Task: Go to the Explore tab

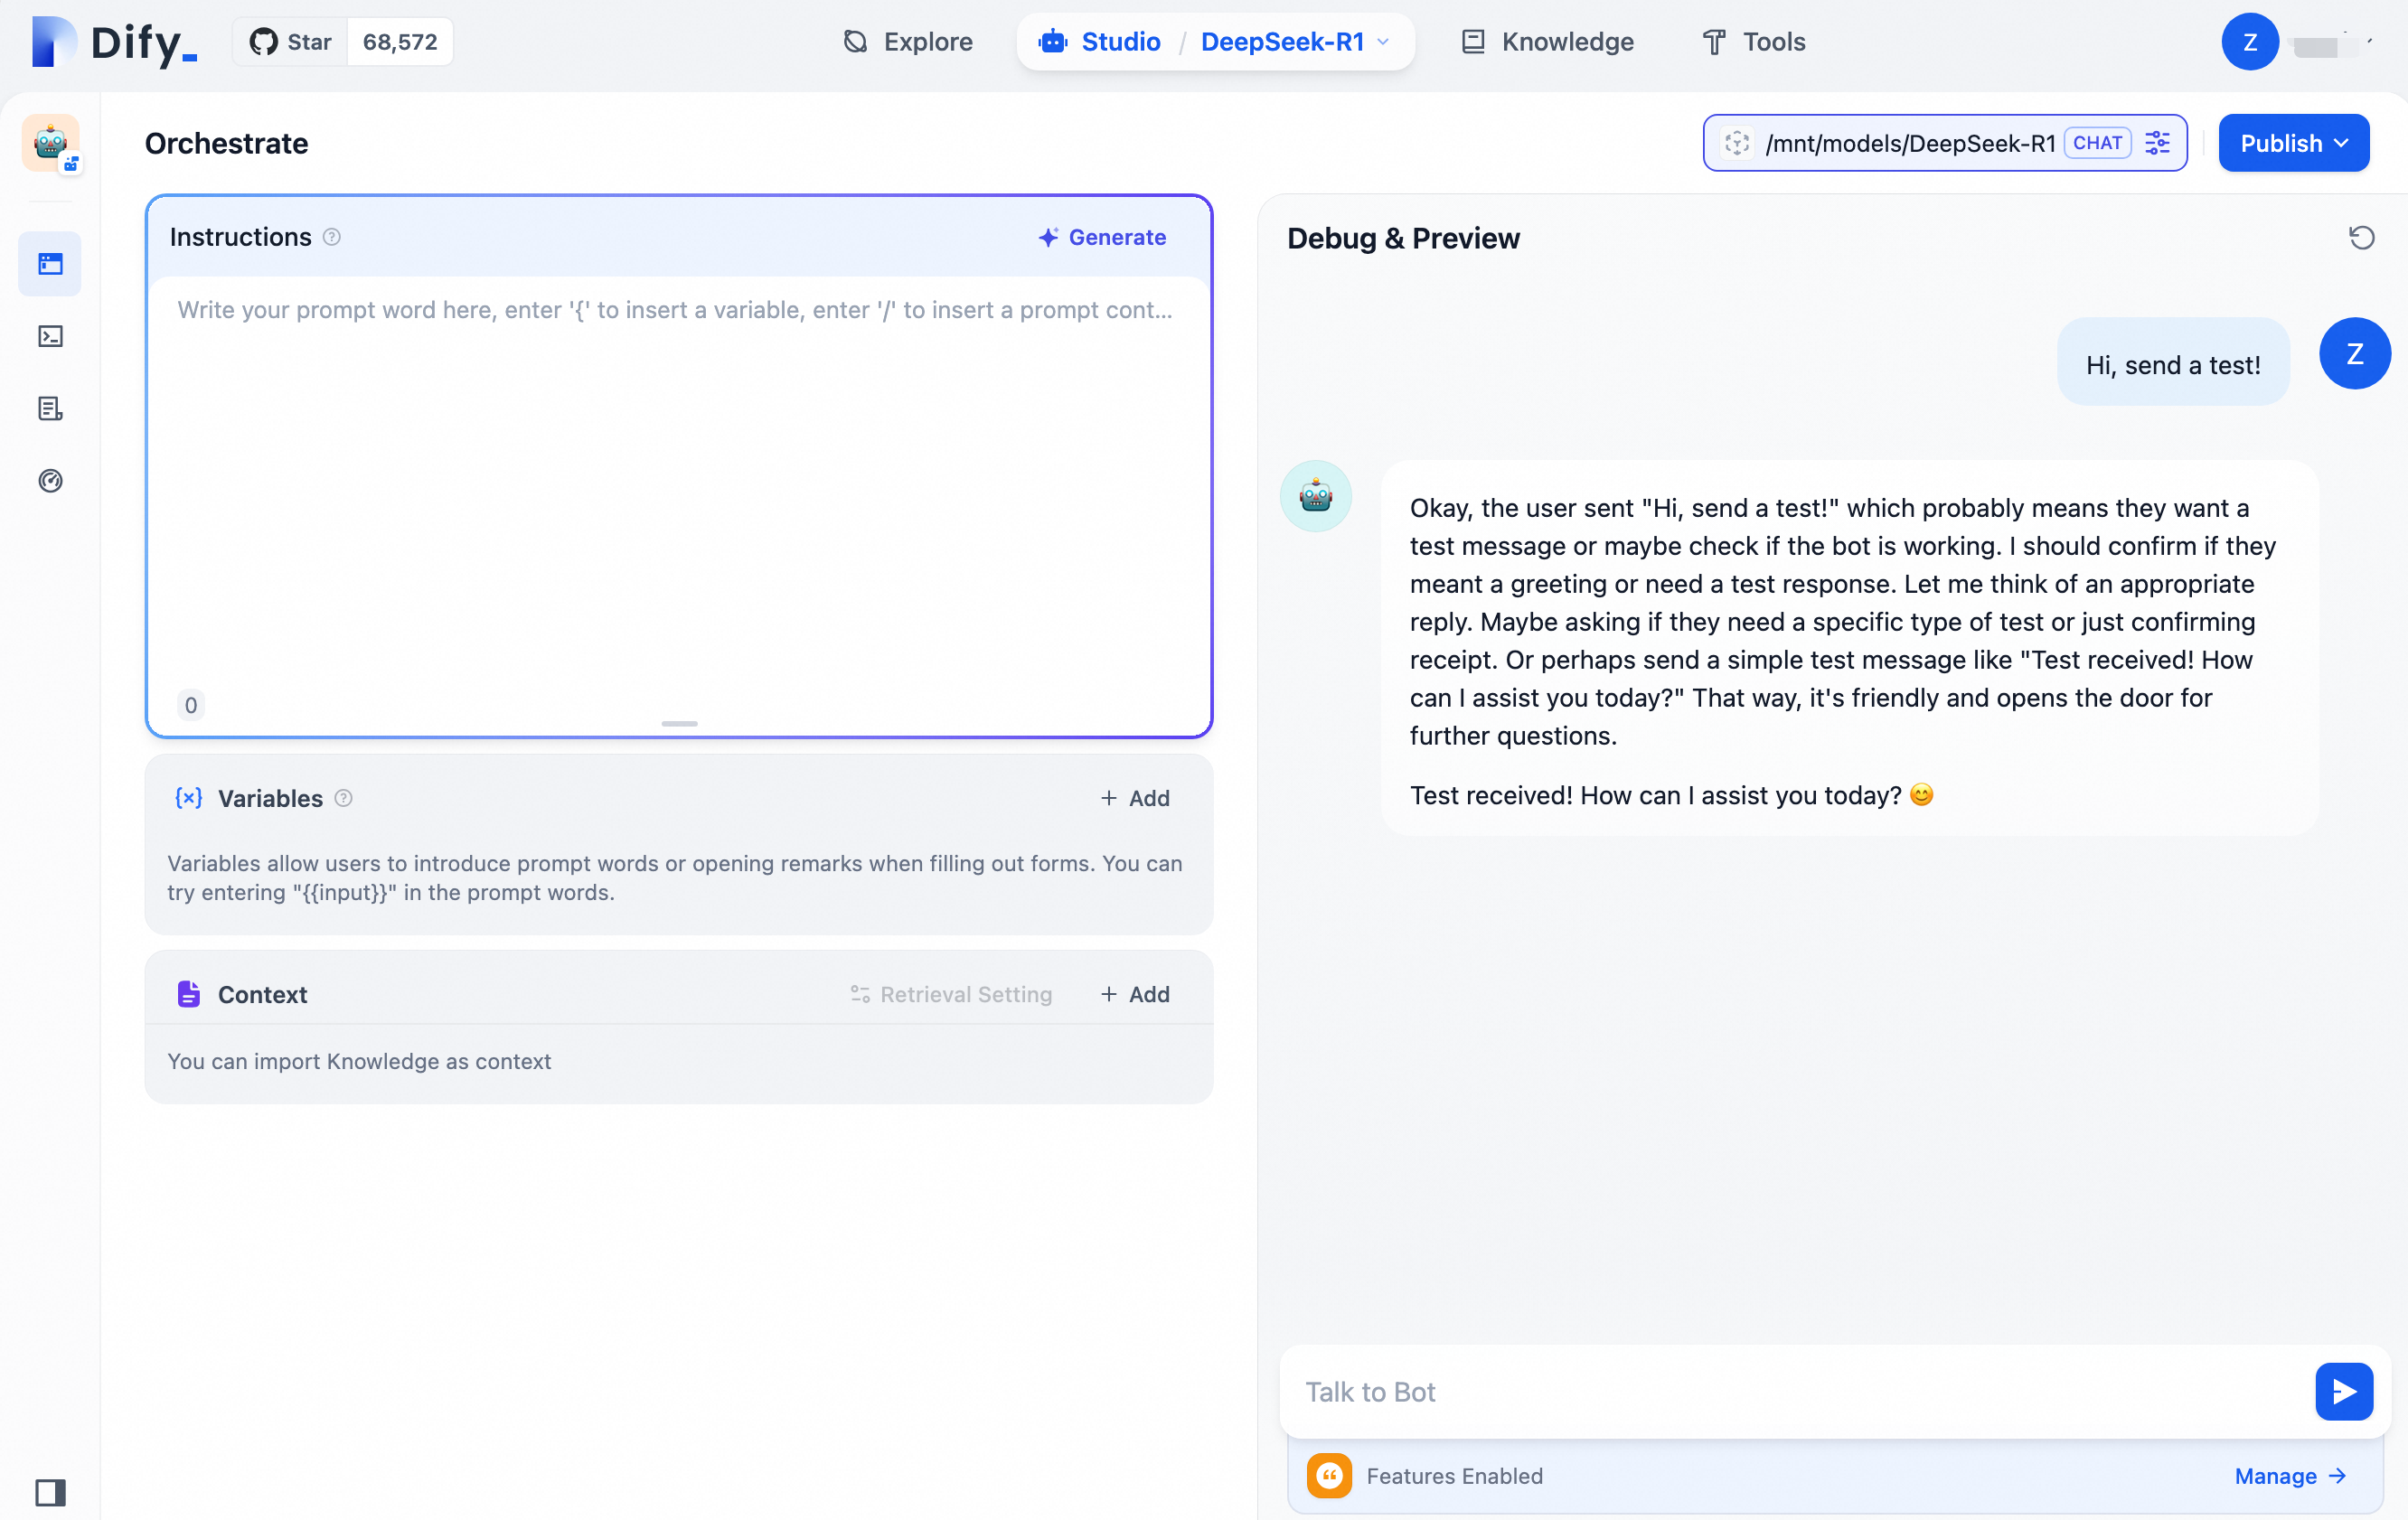Action: tap(908, 42)
